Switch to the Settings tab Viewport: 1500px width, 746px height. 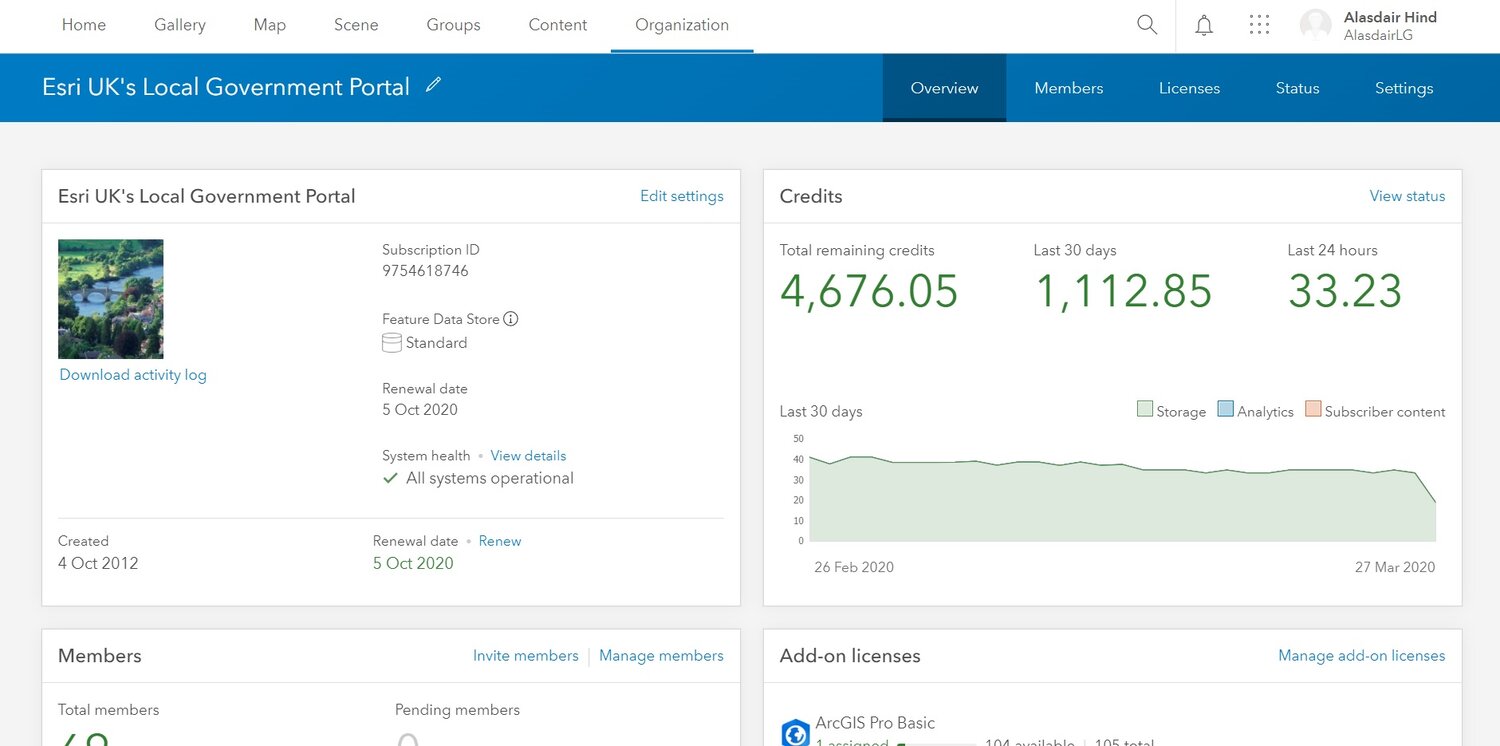coord(1404,88)
